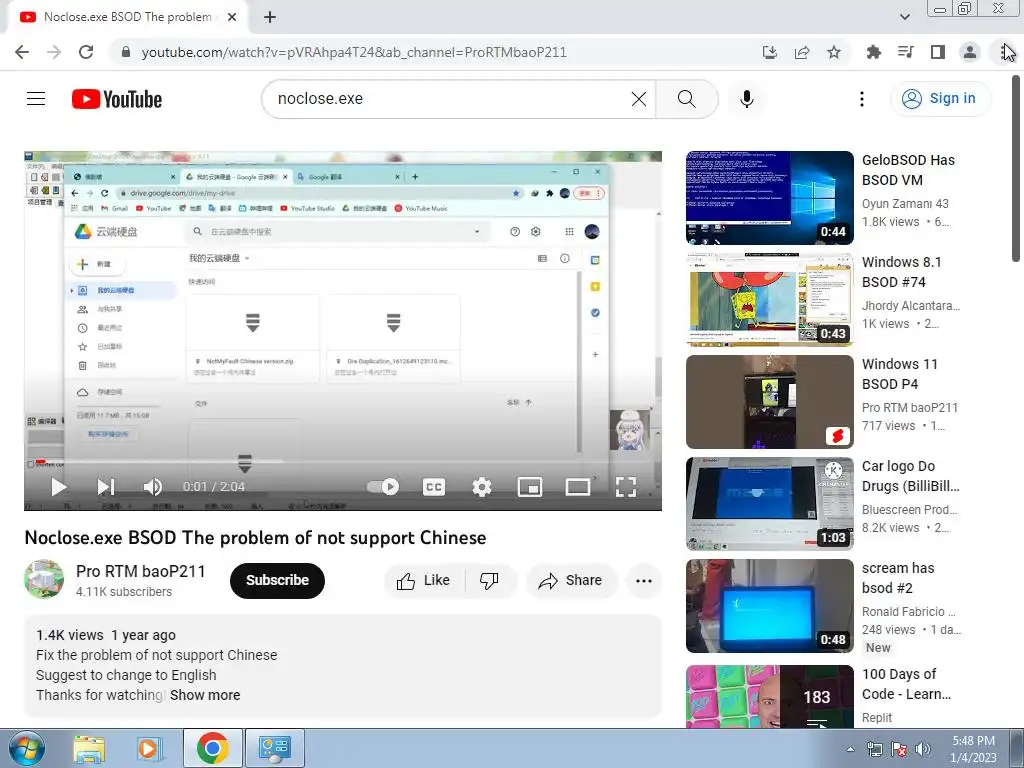Run search with magnifier button
This screenshot has width=1024, height=768.
[x=686, y=99]
